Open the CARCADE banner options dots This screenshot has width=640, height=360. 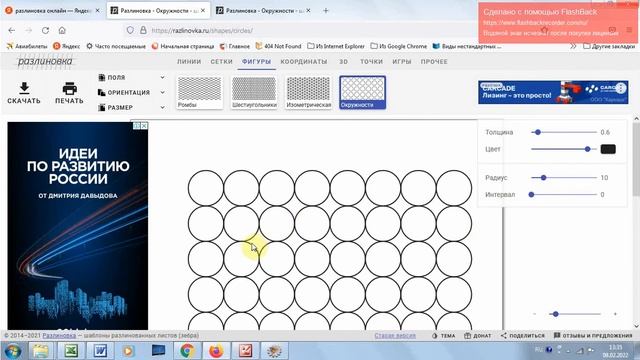click(621, 88)
